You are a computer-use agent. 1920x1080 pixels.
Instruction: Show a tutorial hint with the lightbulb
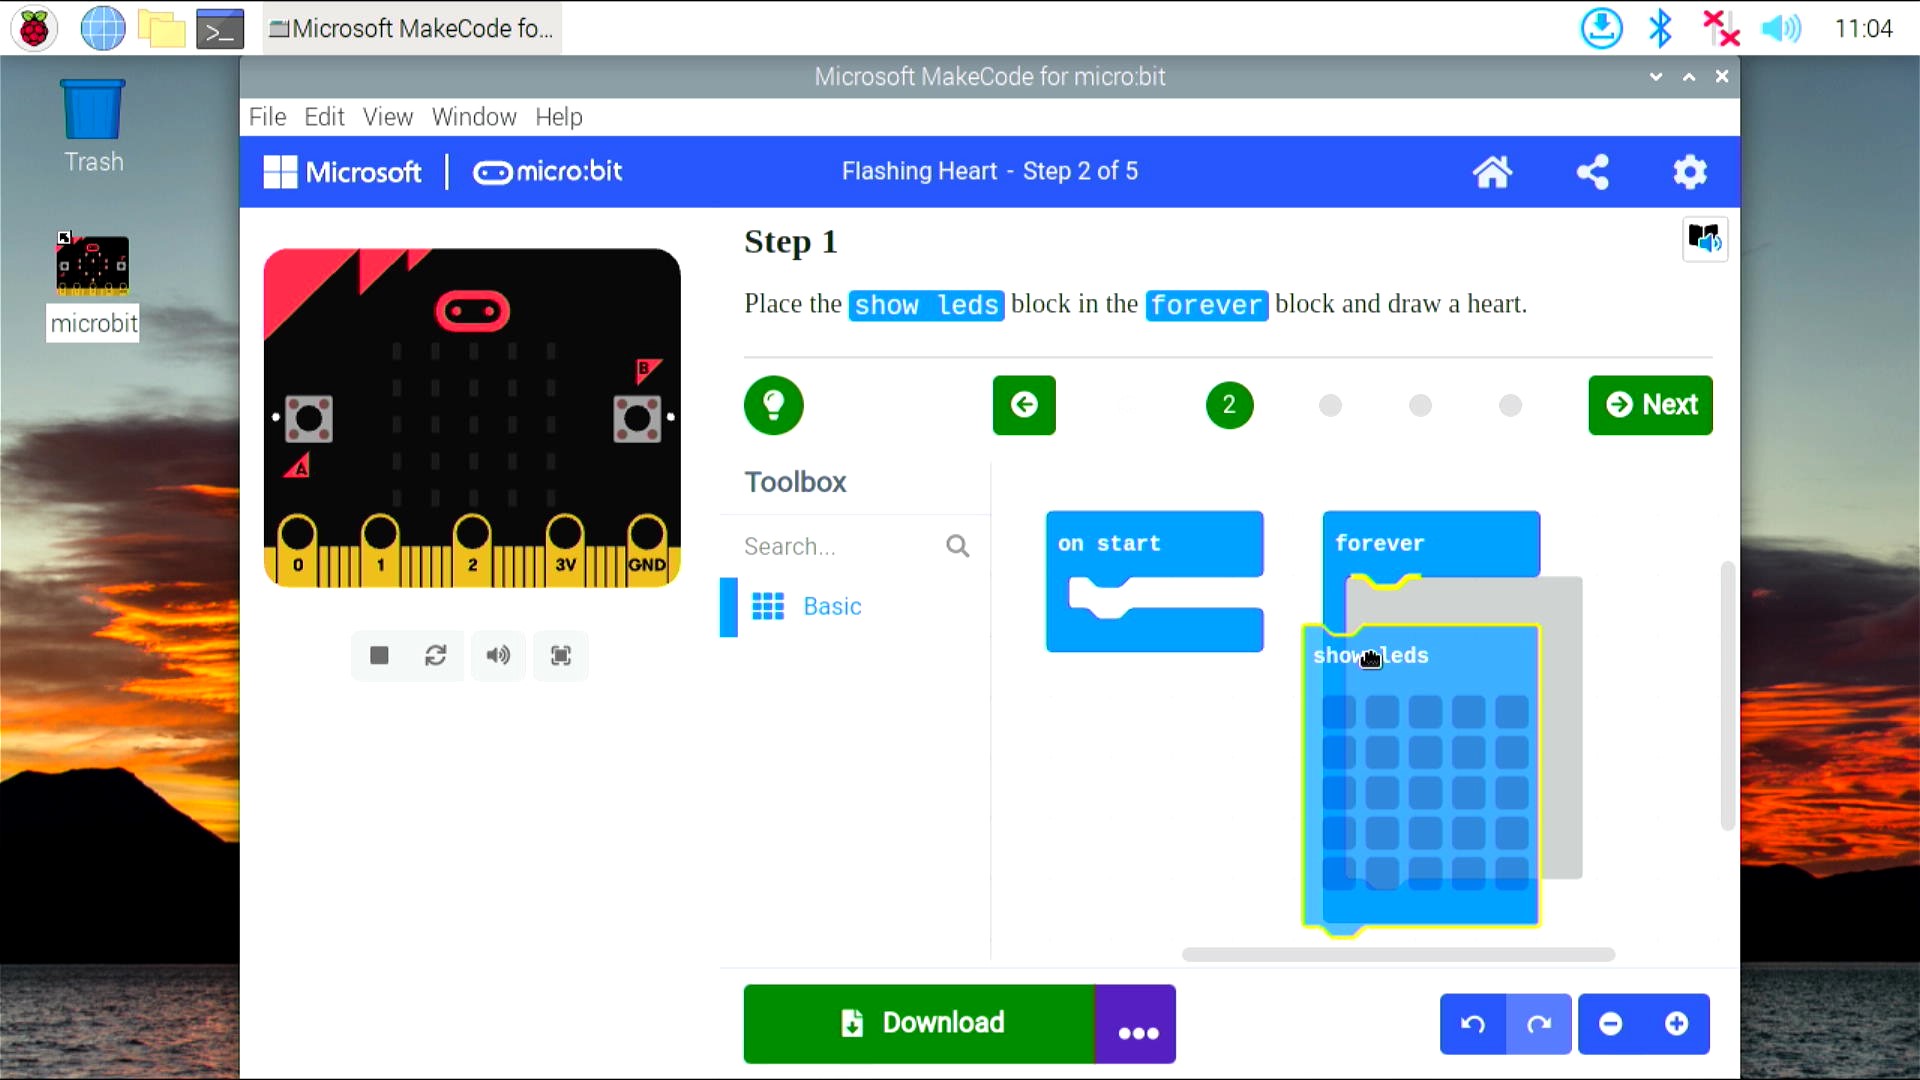click(x=773, y=405)
